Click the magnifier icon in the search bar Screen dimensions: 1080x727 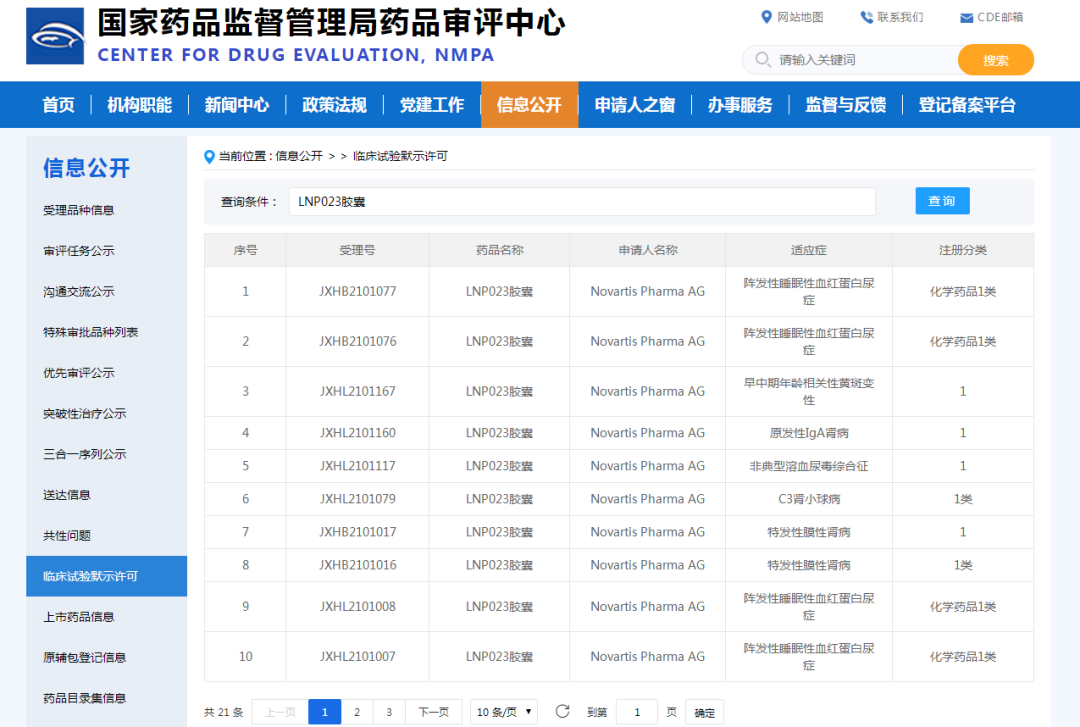click(760, 60)
